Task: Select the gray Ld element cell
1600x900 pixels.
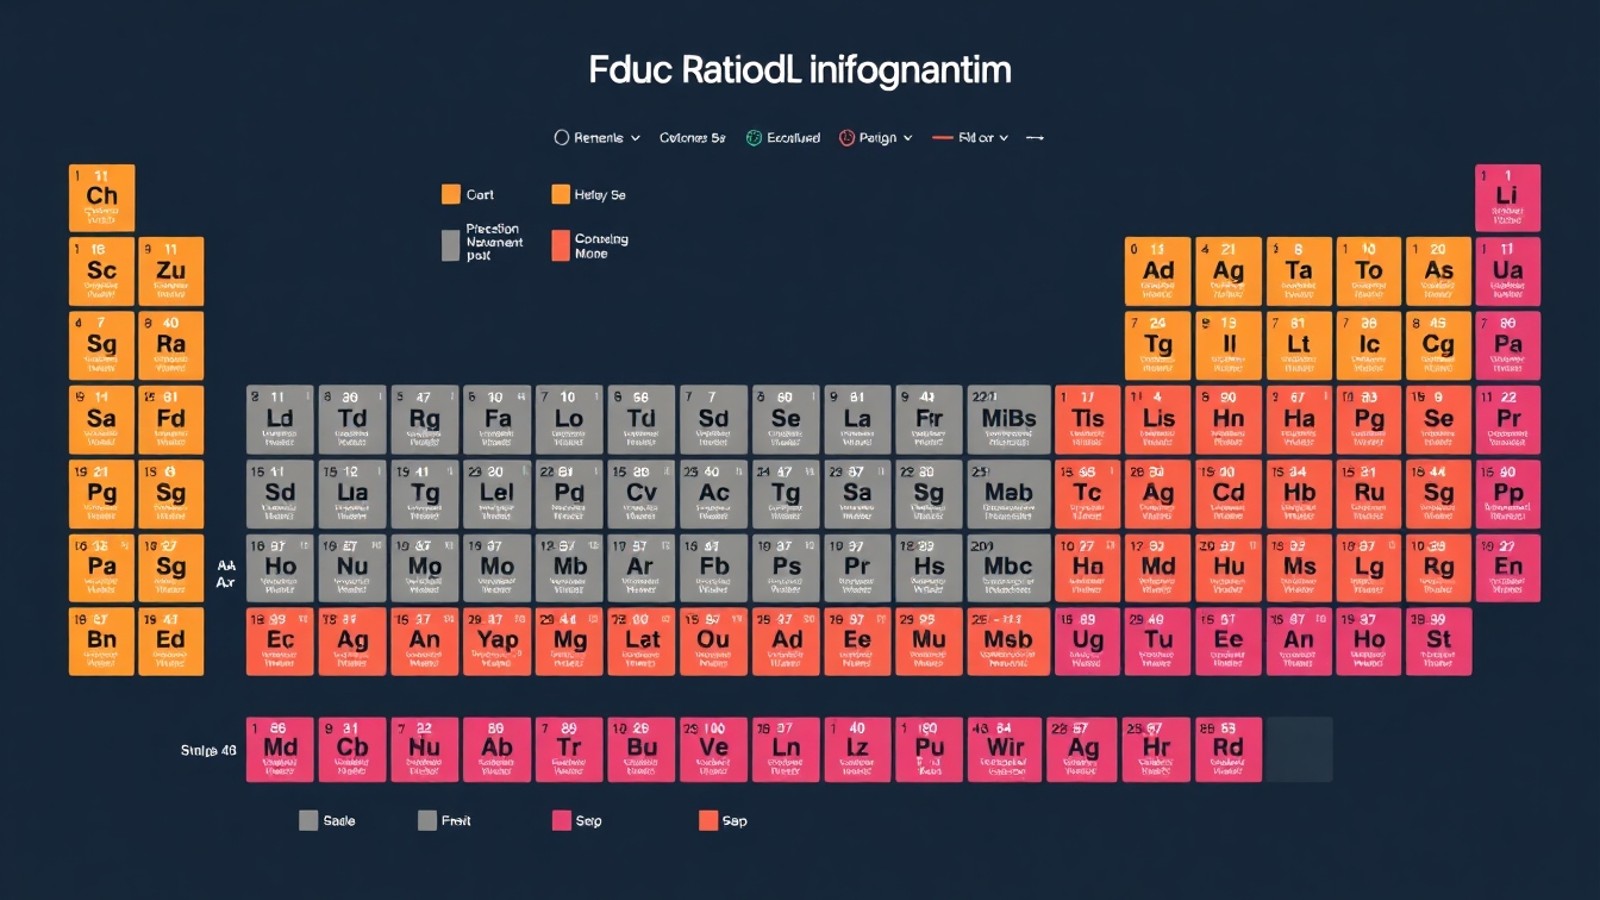Action: [x=280, y=419]
